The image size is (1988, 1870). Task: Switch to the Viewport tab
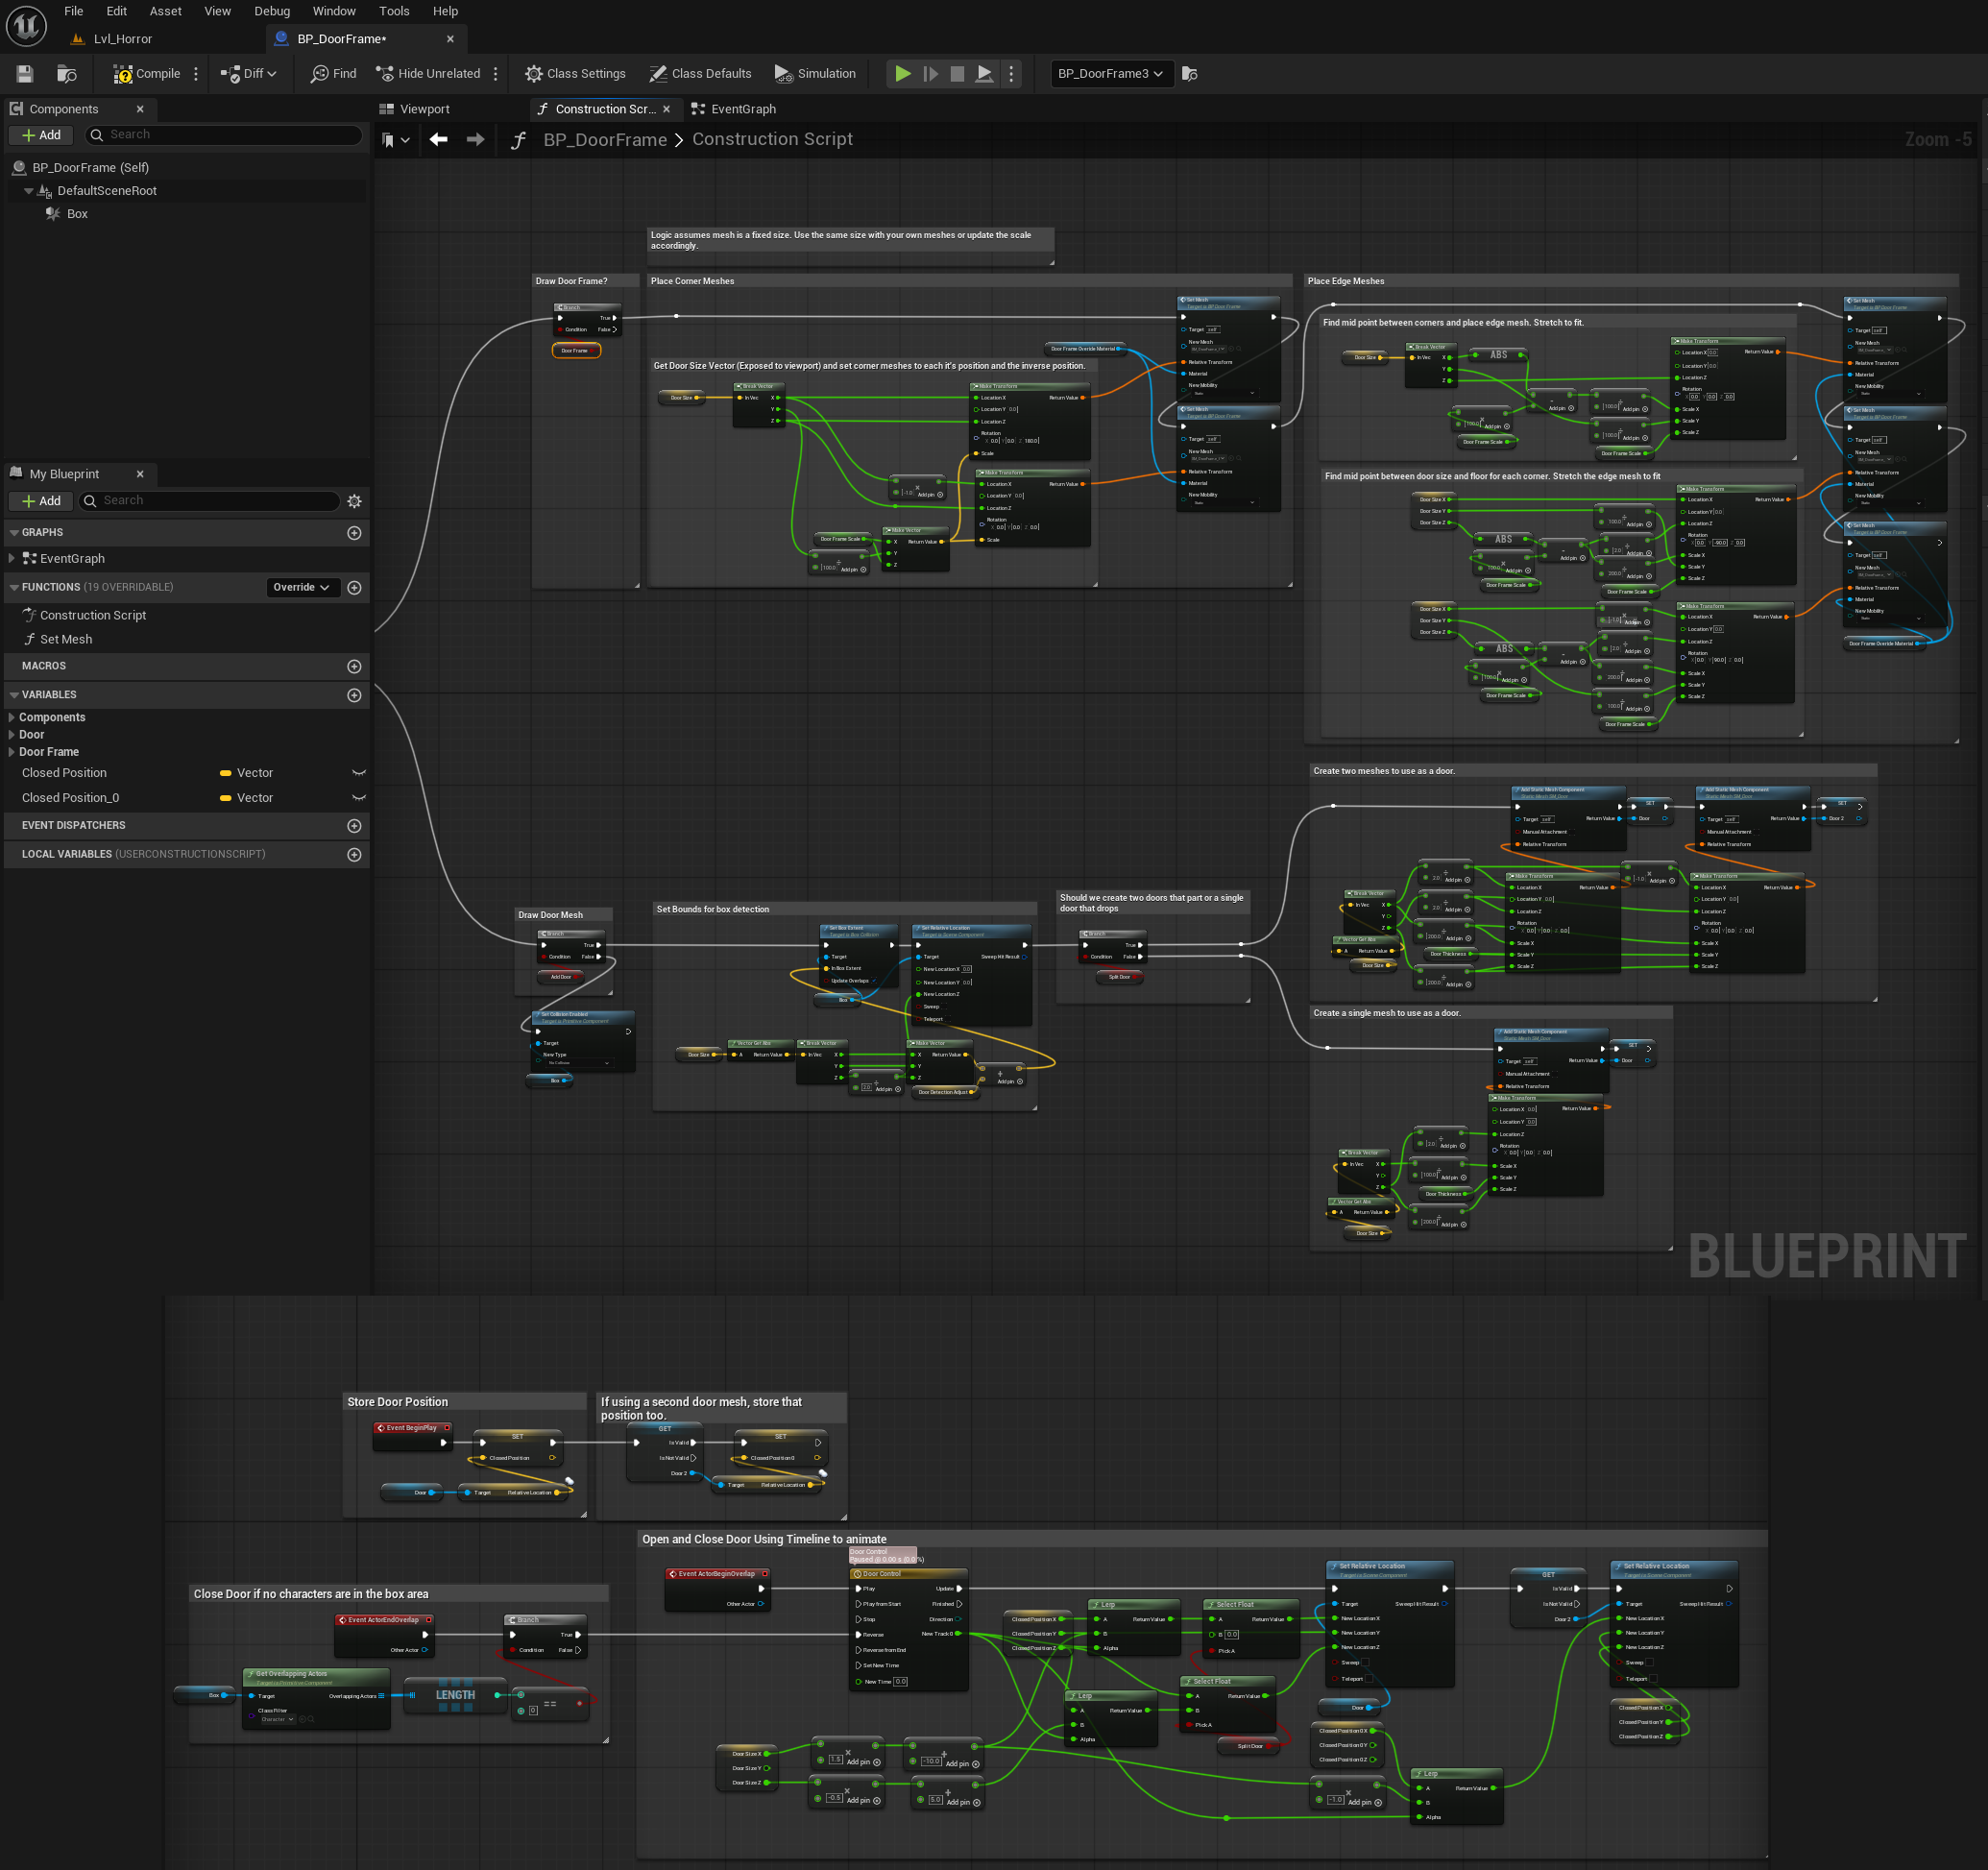(x=415, y=109)
